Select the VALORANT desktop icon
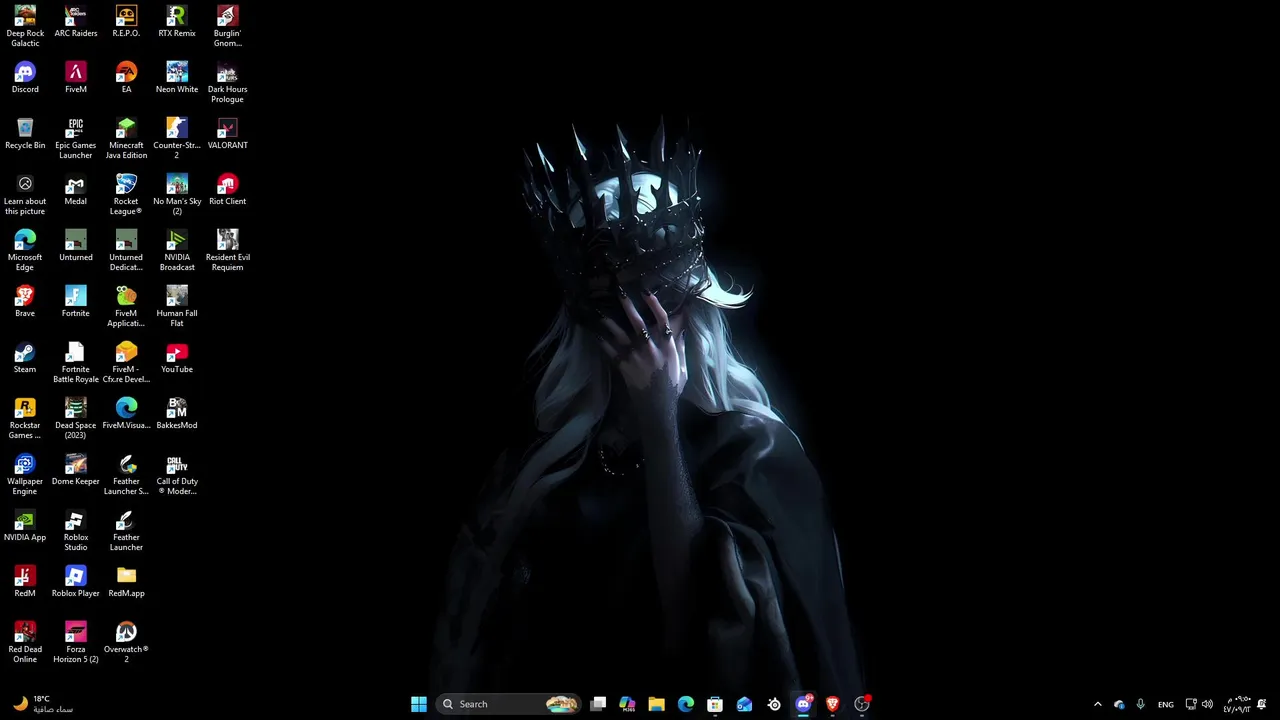 [227, 134]
